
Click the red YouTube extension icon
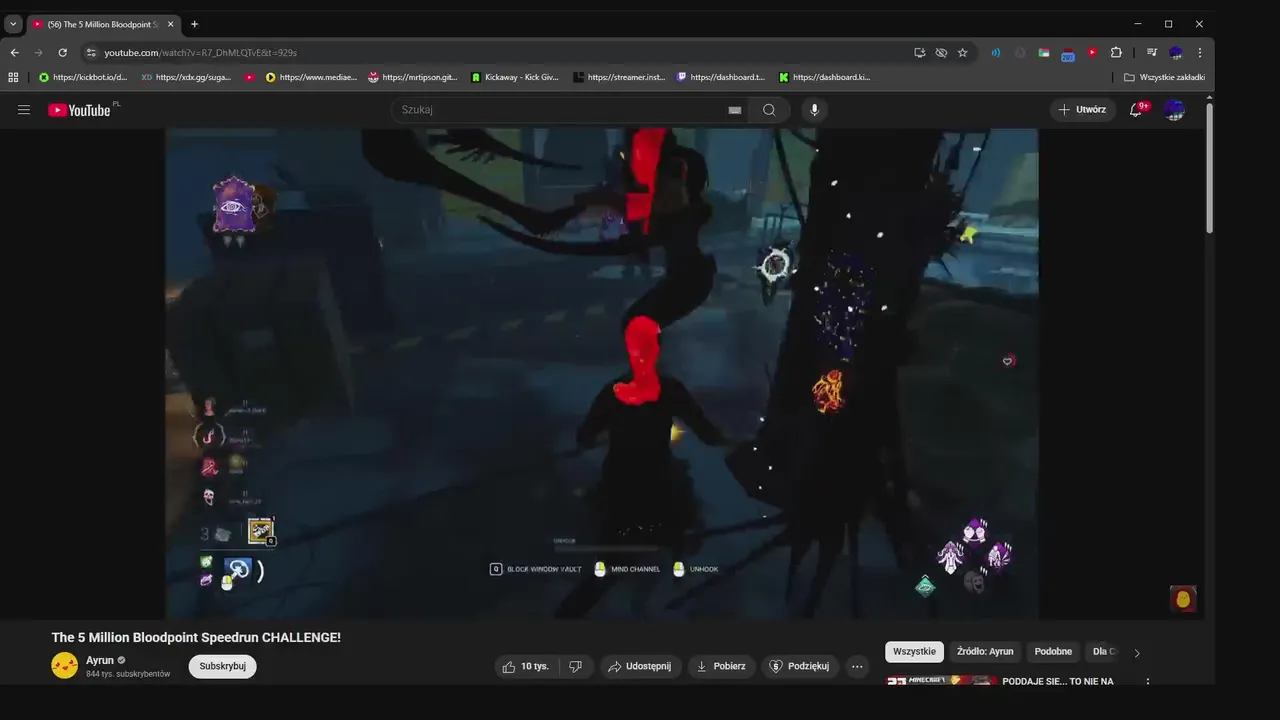1092,52
